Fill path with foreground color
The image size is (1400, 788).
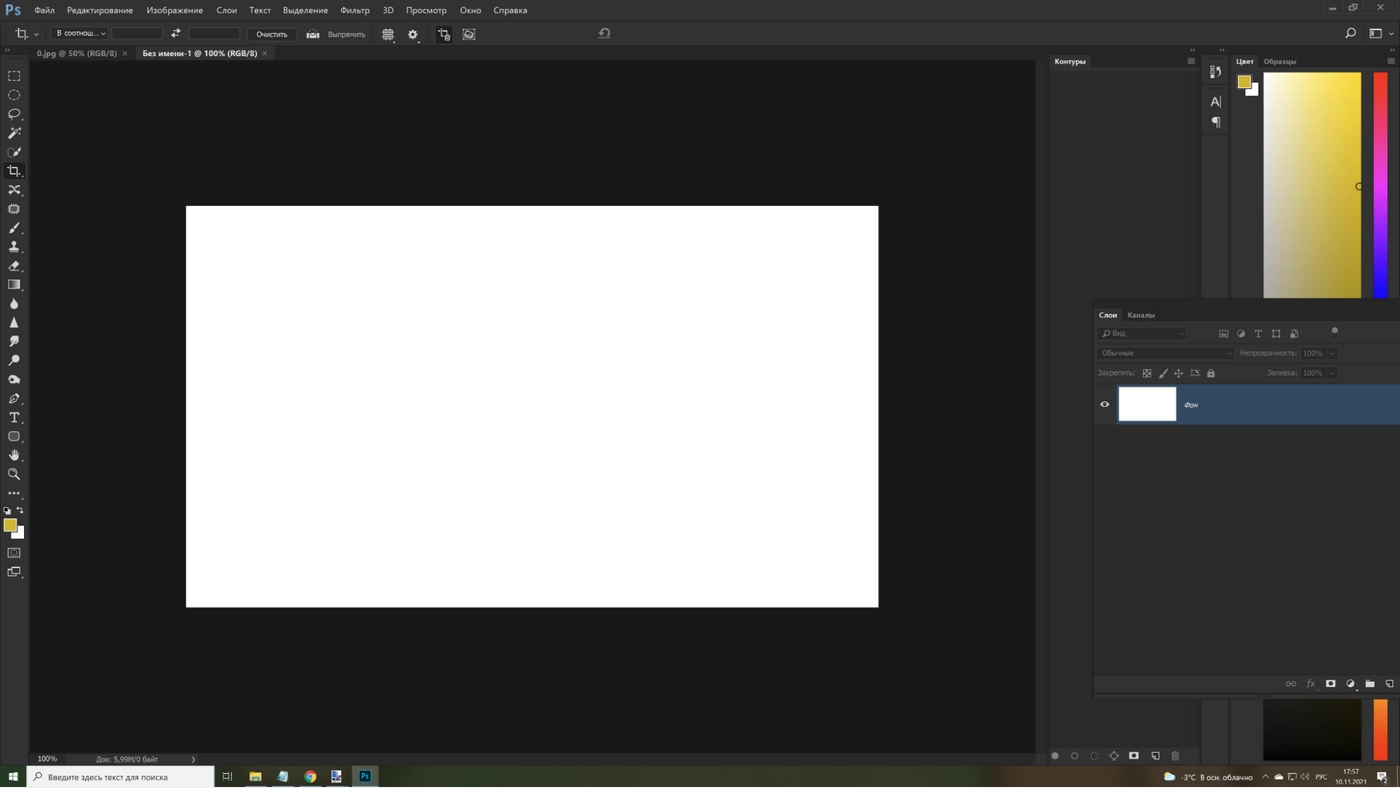point(1055,756)
